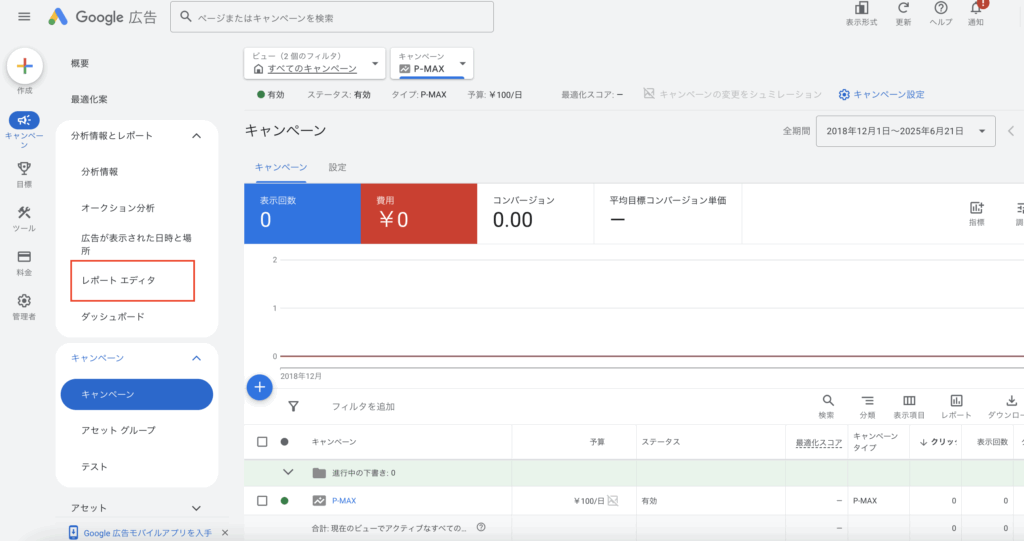Open the Admin gear icon
The width and height of the screenshot is (1024, 541).
click(x=24, y=301)
